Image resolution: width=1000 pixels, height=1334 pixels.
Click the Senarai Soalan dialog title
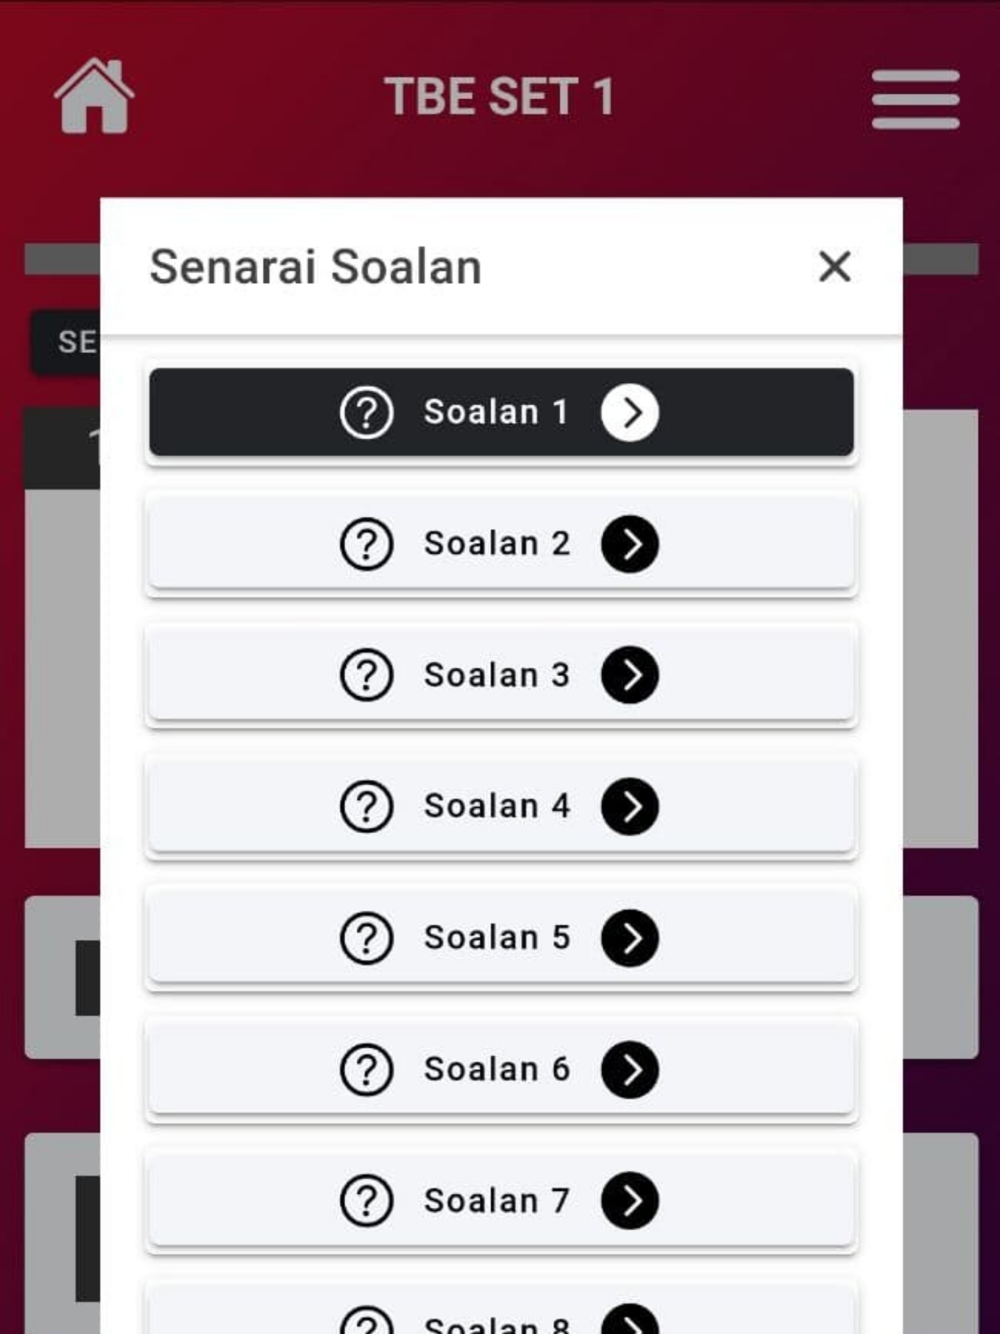pyautogui.click(x=316, y=267)
